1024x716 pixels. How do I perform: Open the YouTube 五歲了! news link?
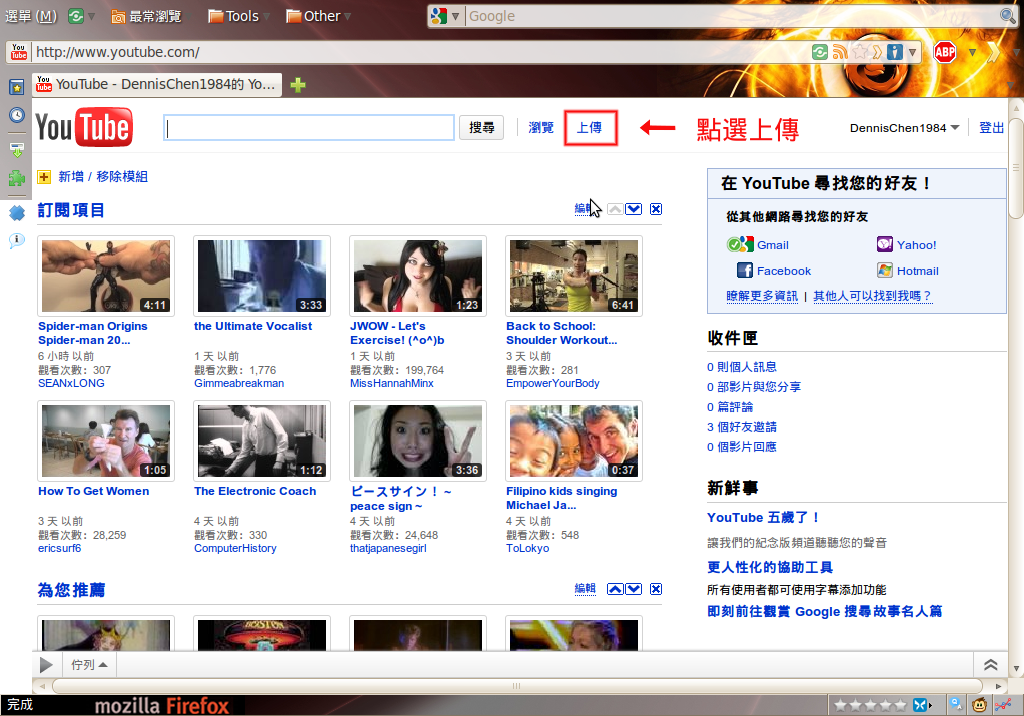tap(763, 517)
